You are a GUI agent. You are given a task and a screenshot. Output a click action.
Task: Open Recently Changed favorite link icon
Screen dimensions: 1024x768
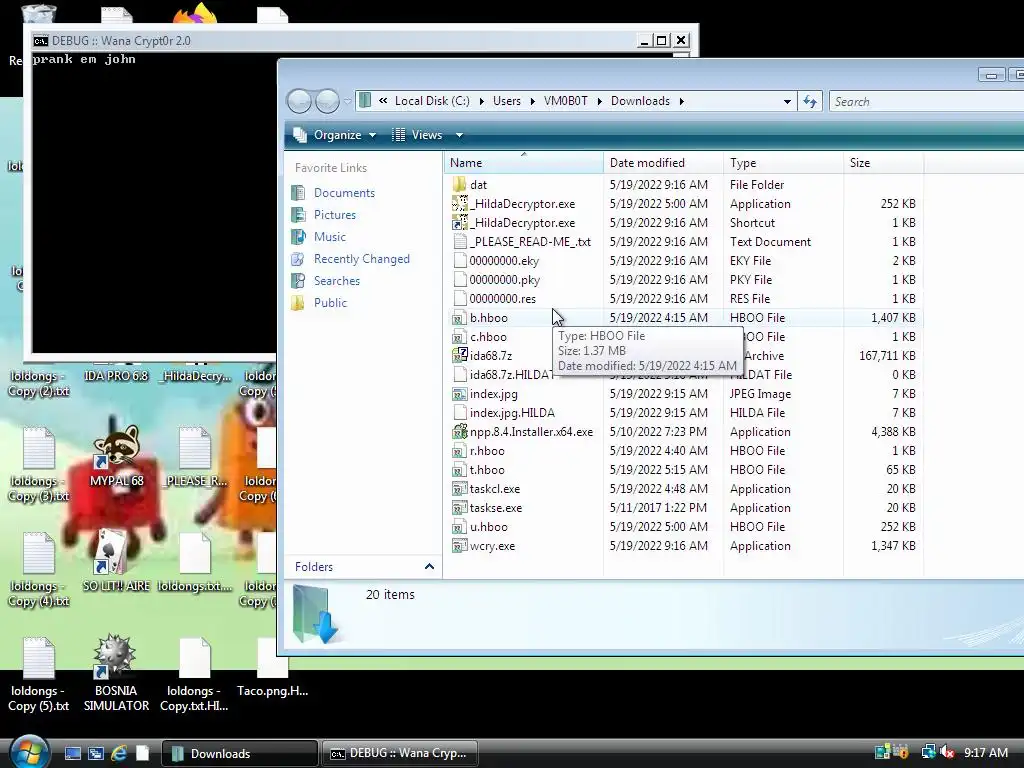point(298,259)
